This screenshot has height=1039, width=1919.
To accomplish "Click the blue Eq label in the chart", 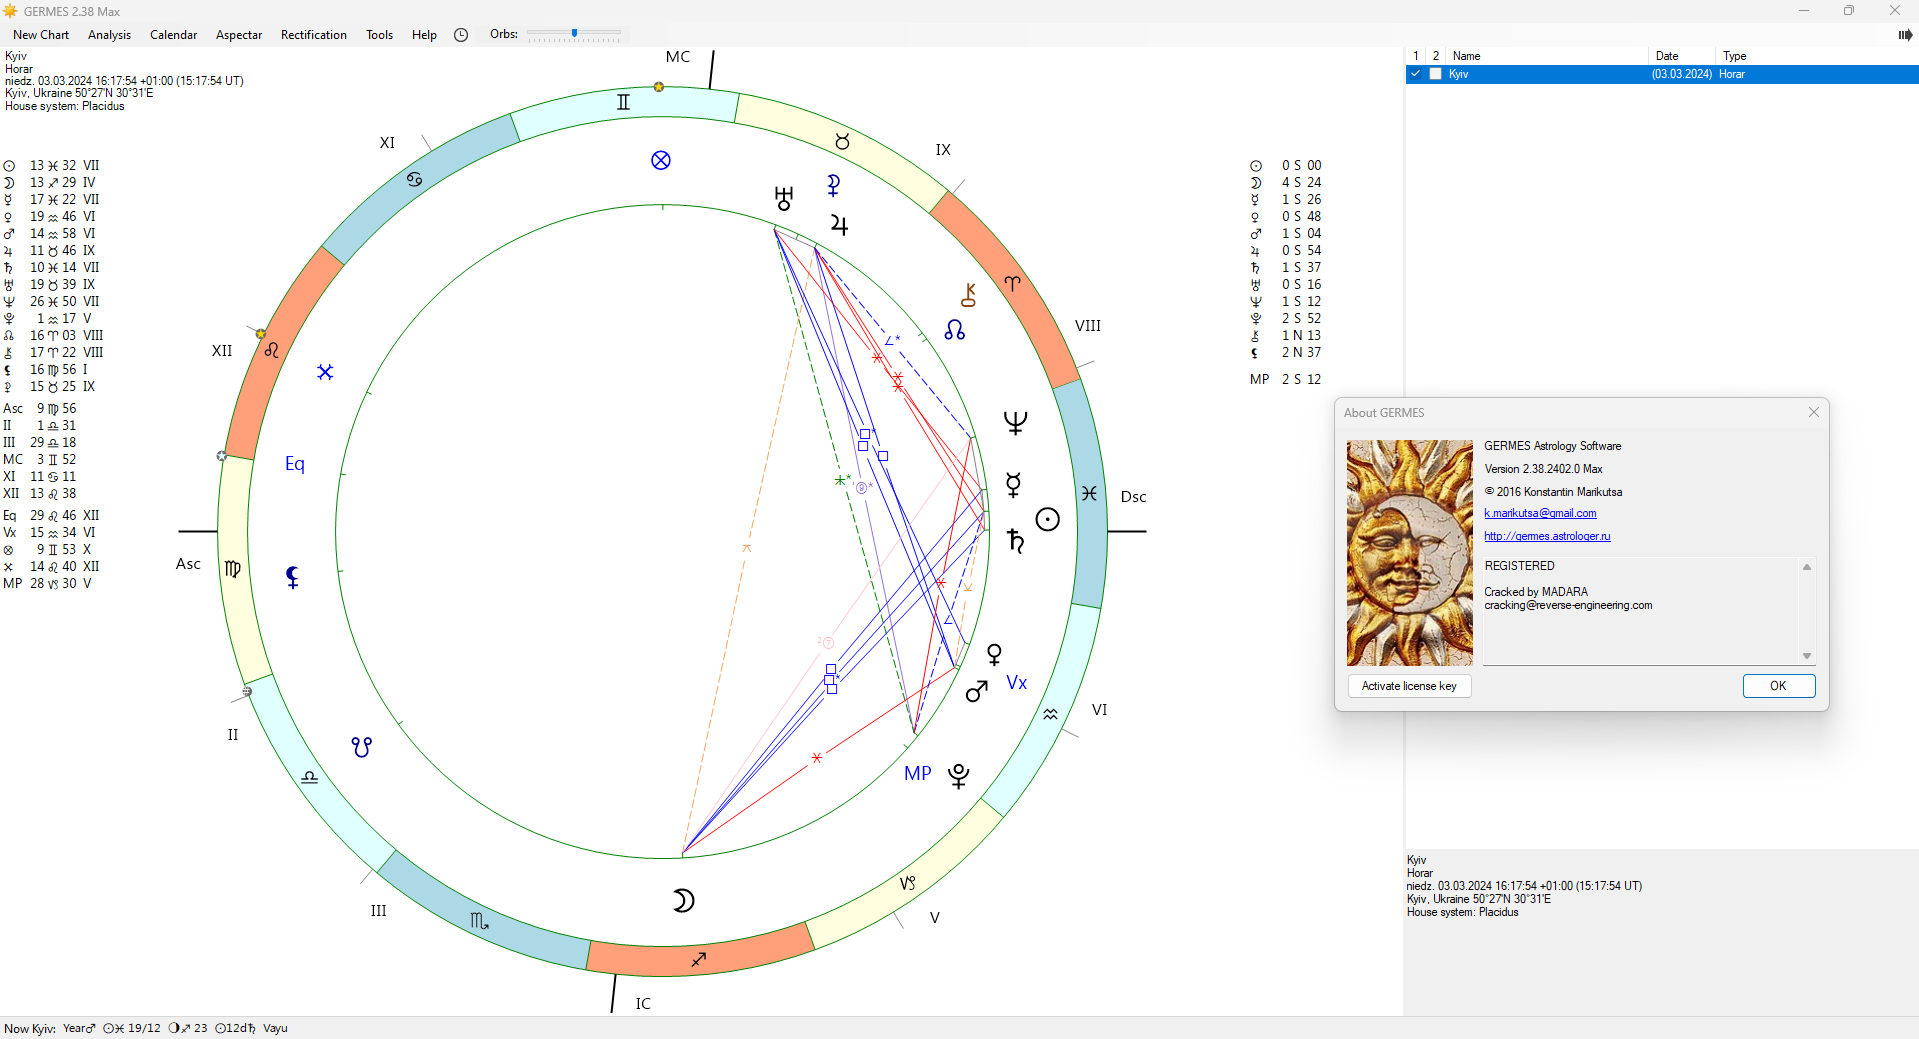I will [x=295, y=464].
